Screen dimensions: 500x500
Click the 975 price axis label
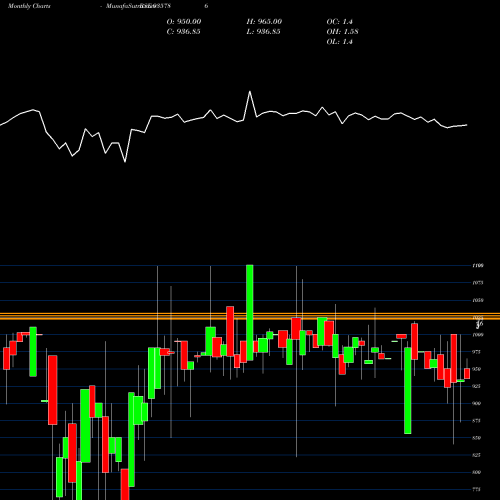coord(477,352)
